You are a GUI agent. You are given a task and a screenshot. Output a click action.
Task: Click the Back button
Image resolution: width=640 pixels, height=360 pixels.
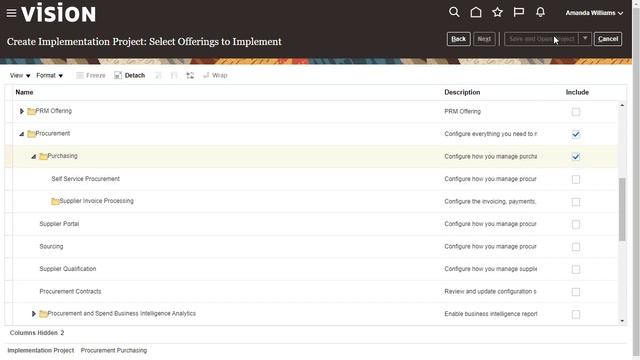pyautogui.click(x=458, y=39)
